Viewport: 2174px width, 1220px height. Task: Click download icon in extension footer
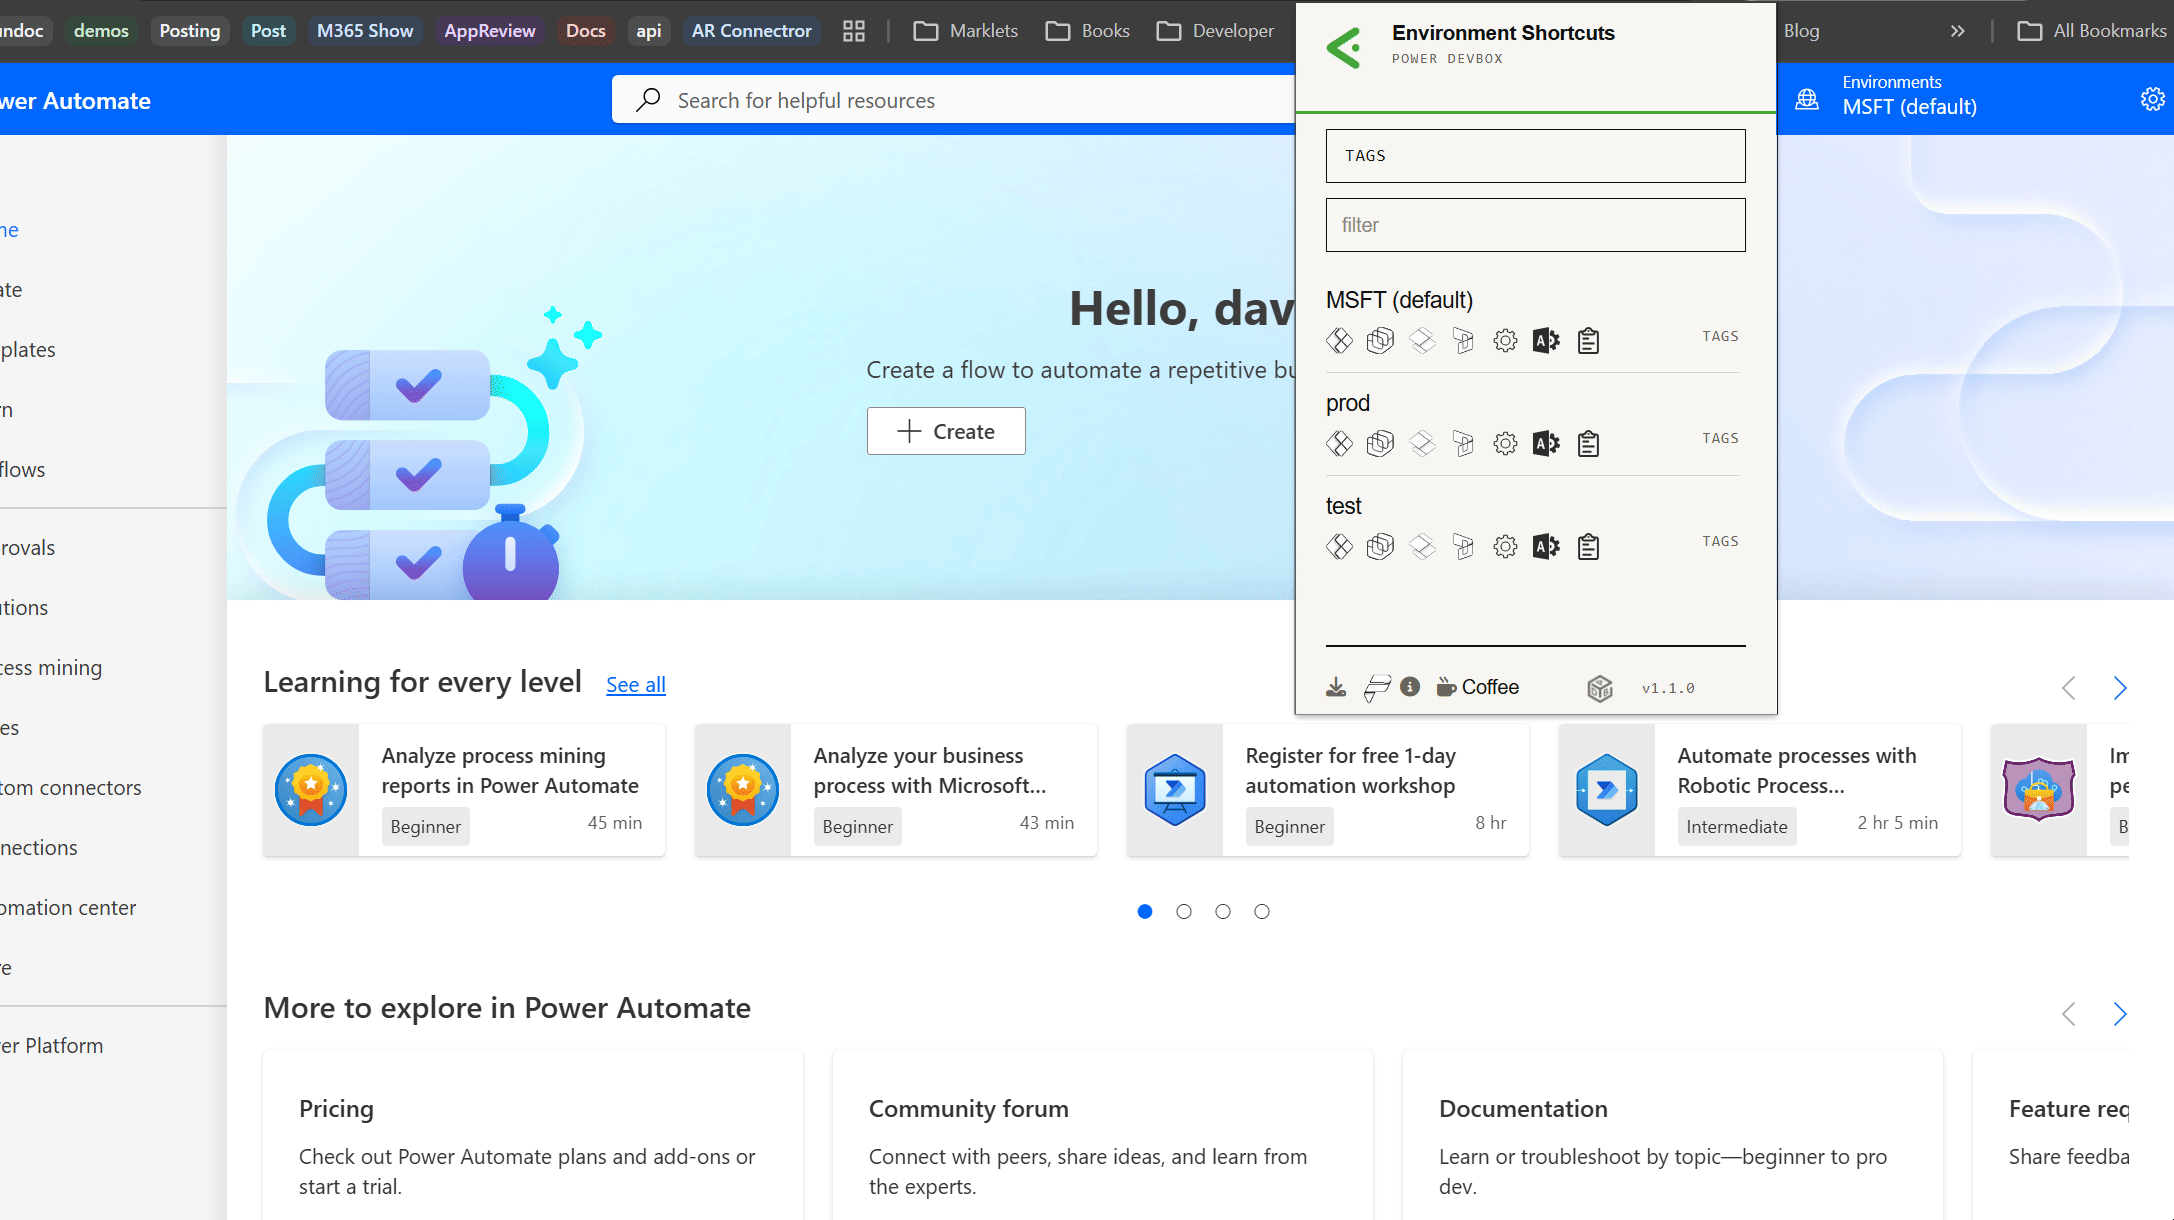[1336, 687]
